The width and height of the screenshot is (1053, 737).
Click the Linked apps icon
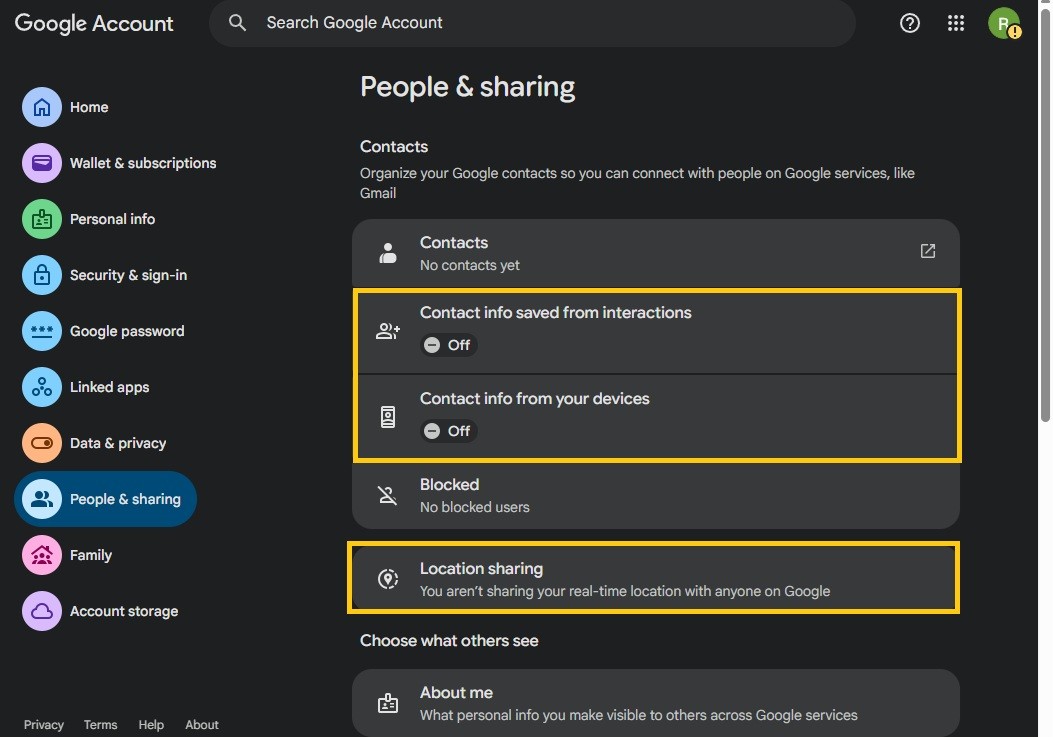pos(42,387)
